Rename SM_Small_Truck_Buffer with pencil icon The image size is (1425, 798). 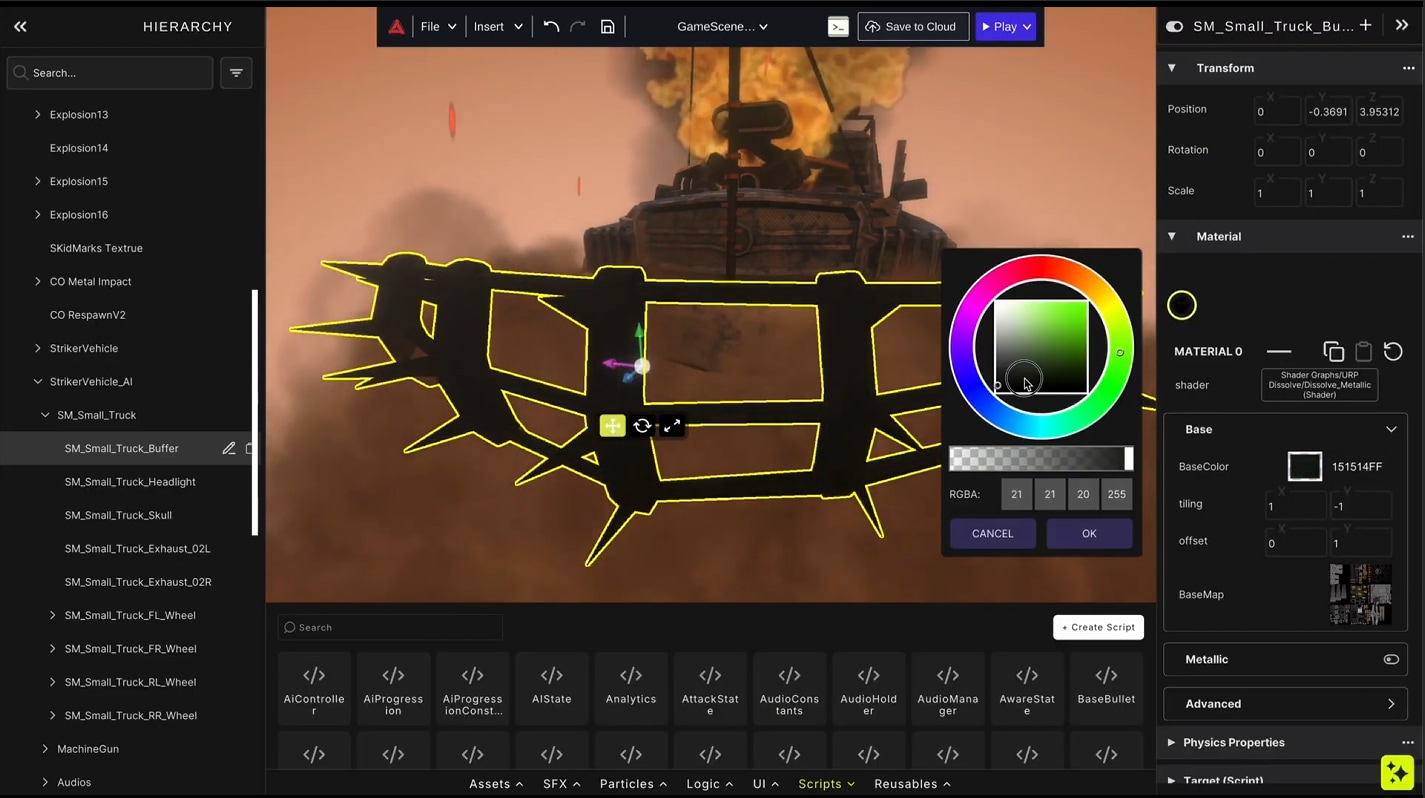click(229, 449)
